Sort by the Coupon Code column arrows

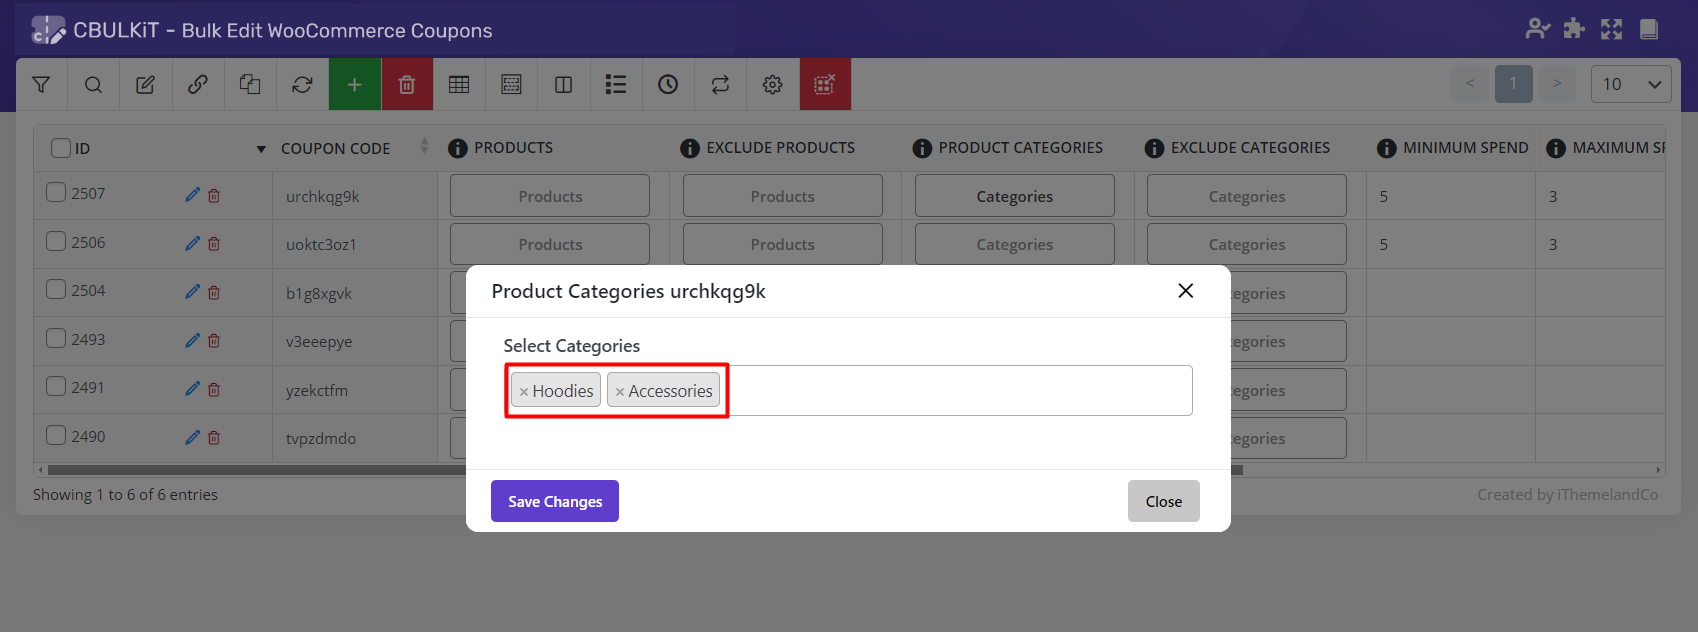424,147
